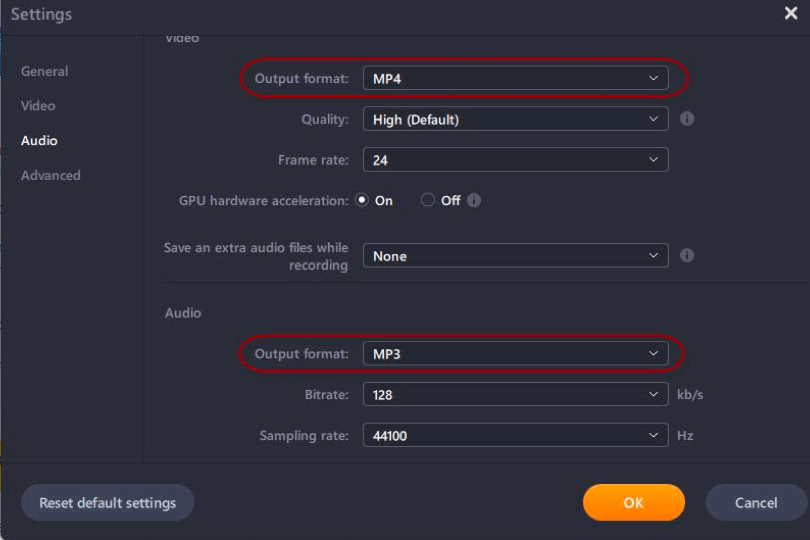Turn GPU hardware acceleration On
810x540 pixels.
coord(362,200)
